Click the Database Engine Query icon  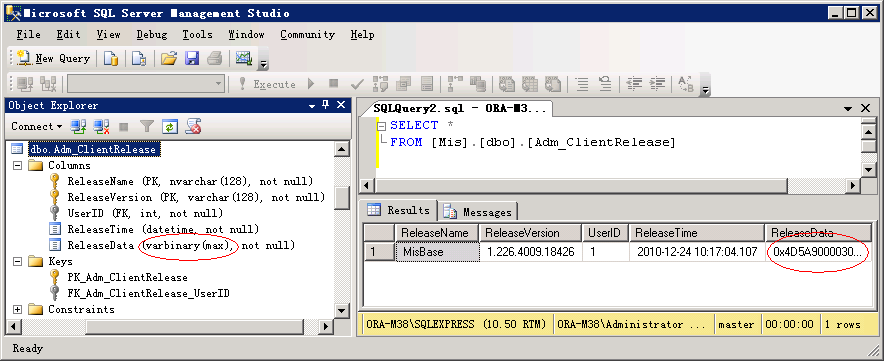(x=111, y=58)
